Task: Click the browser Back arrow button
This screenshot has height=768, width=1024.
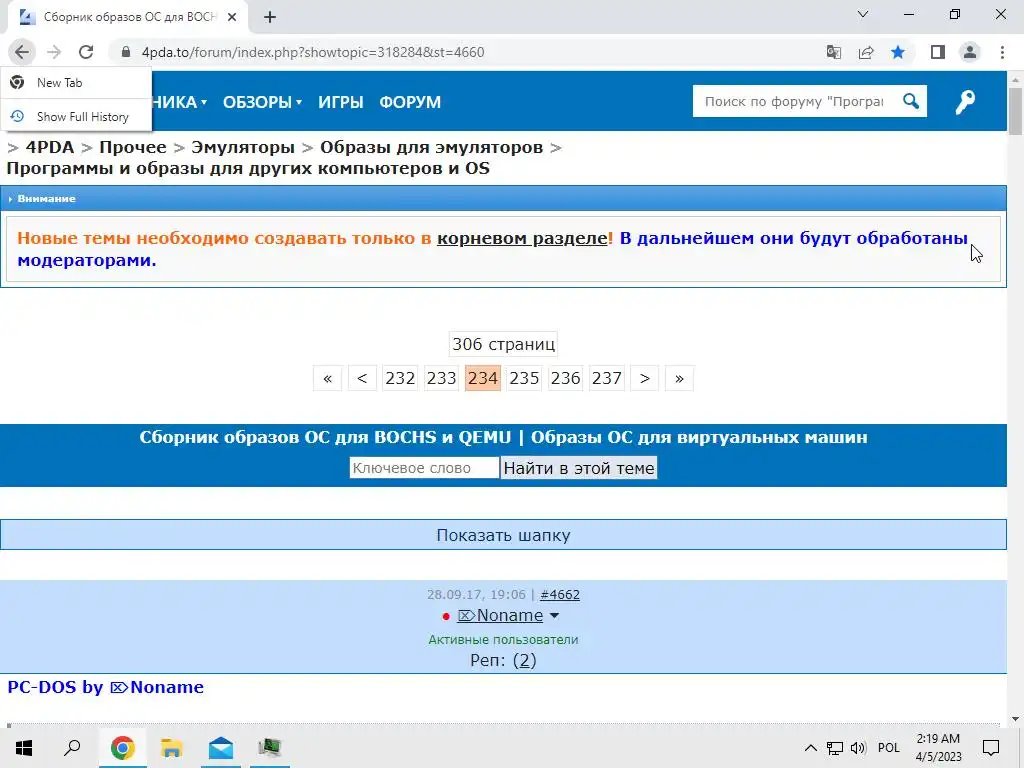Action: point(22,52)
